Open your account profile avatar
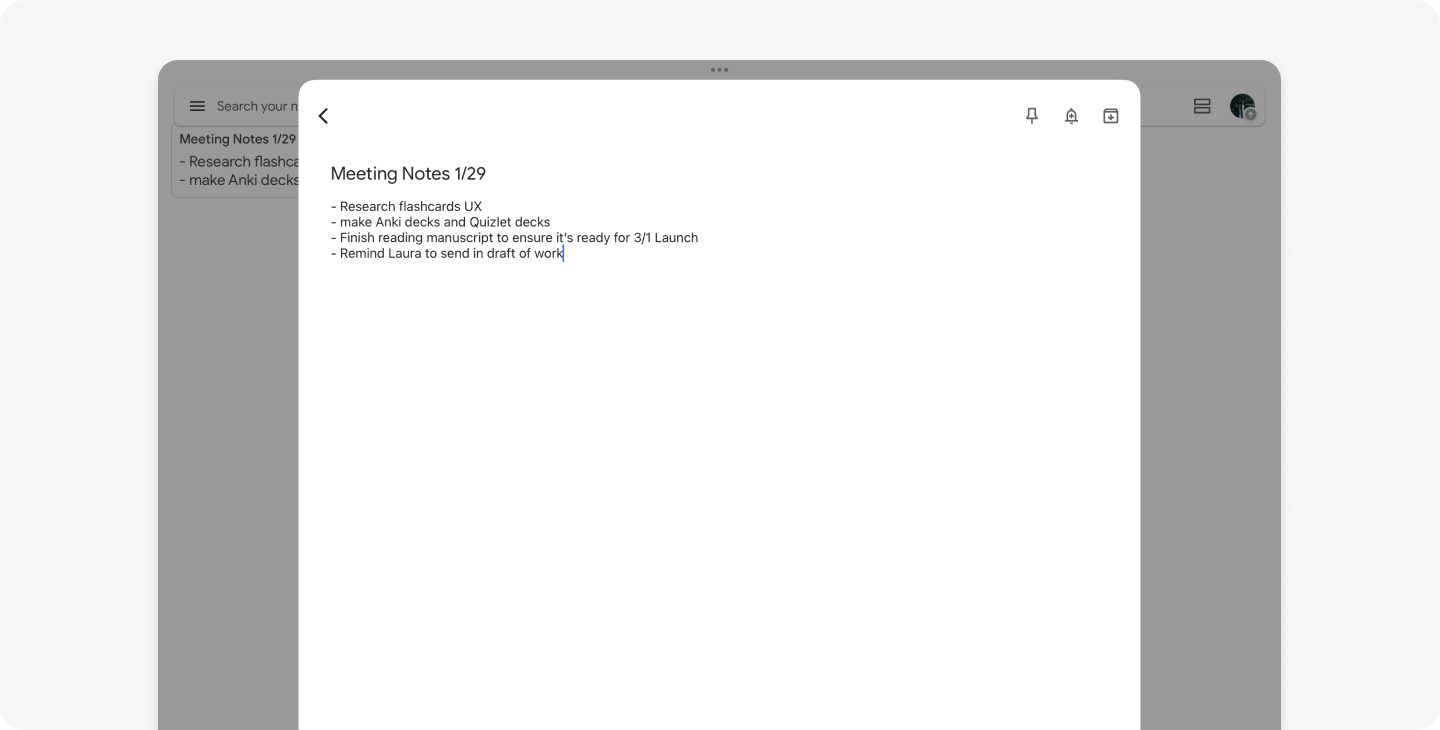This screenshot has height=730, width=1440. click(x=1240, y=106)
